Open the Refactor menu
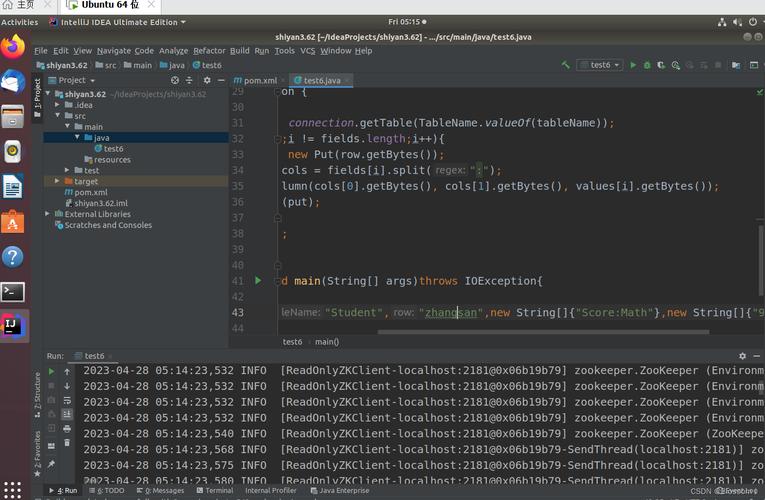 tap(209, 51)
